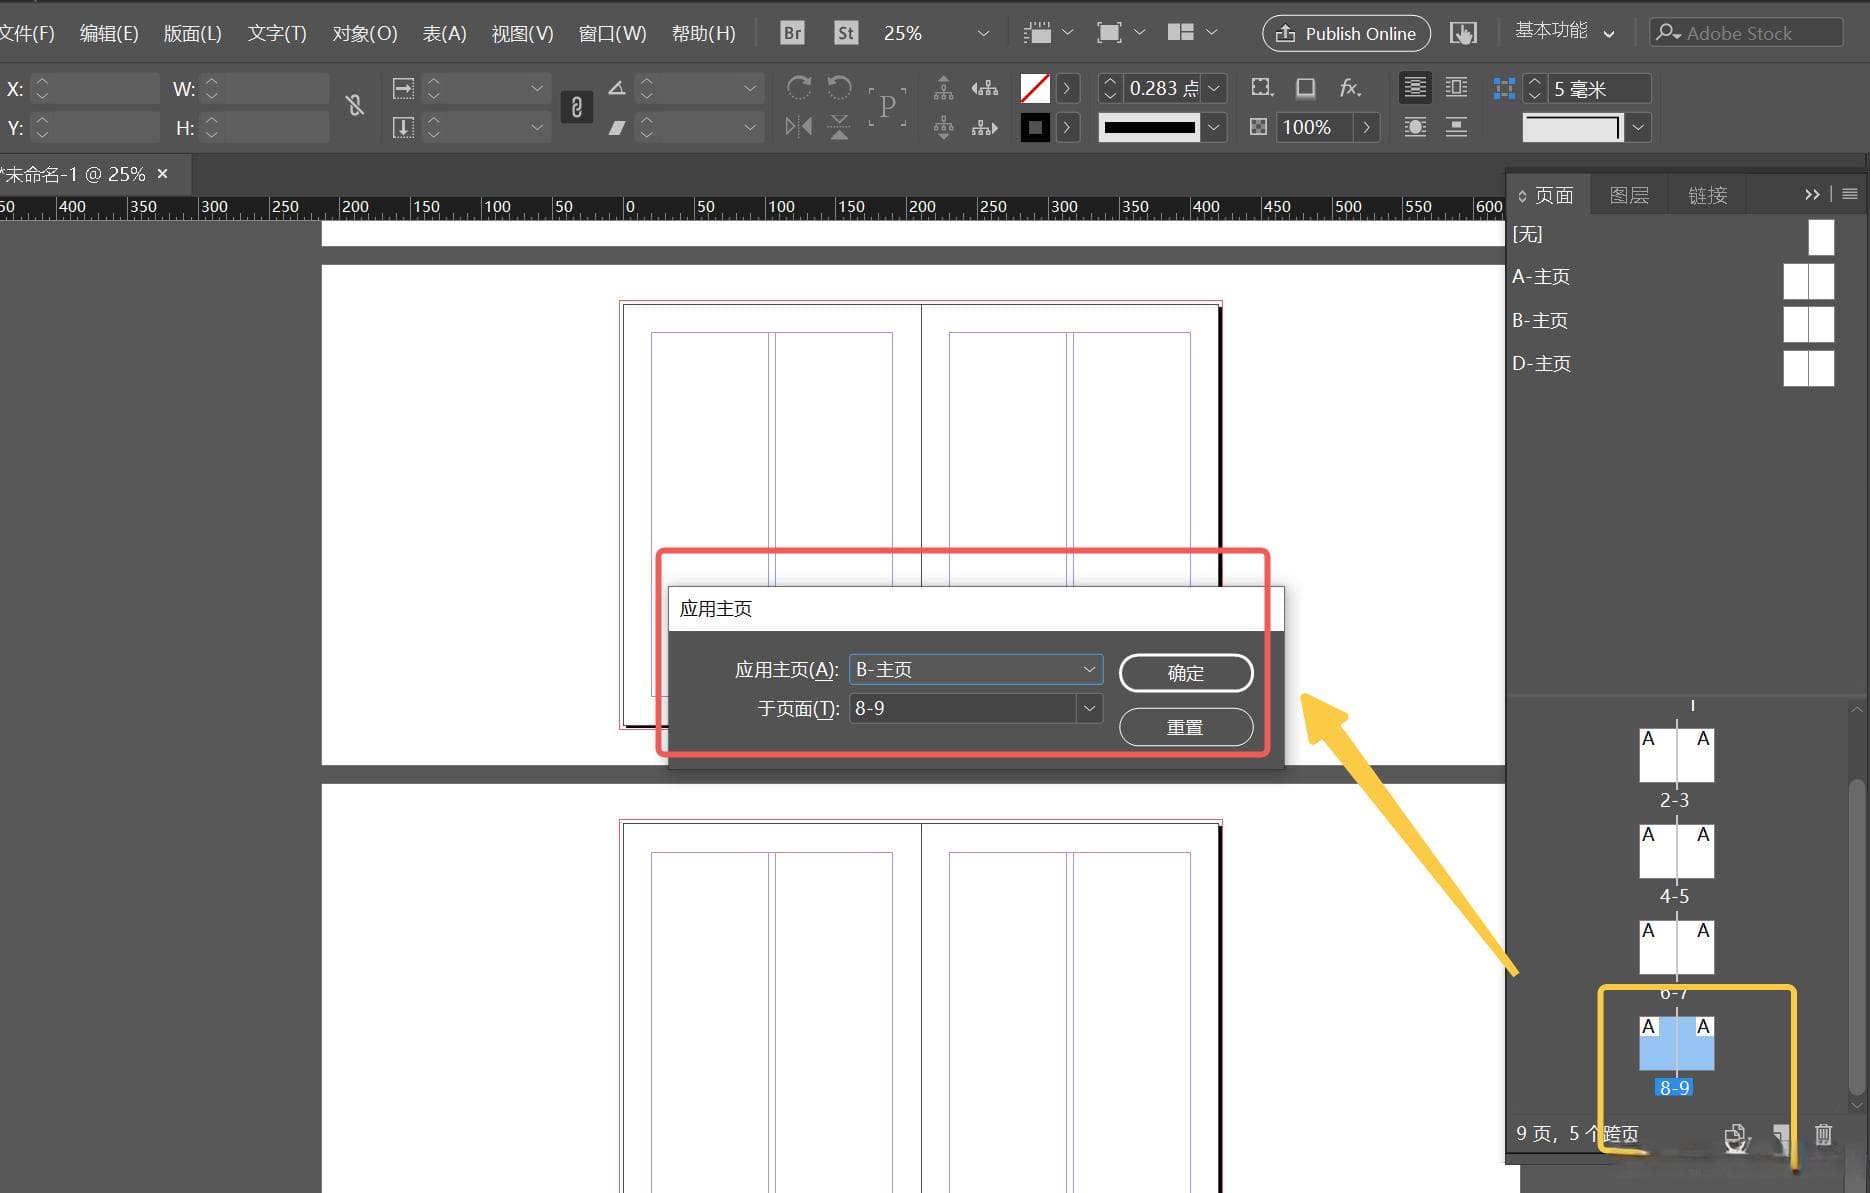Viewport: 1870px width, 1193px height.
Task: Click the shear angle icon
Action: [x=617, y=127]
